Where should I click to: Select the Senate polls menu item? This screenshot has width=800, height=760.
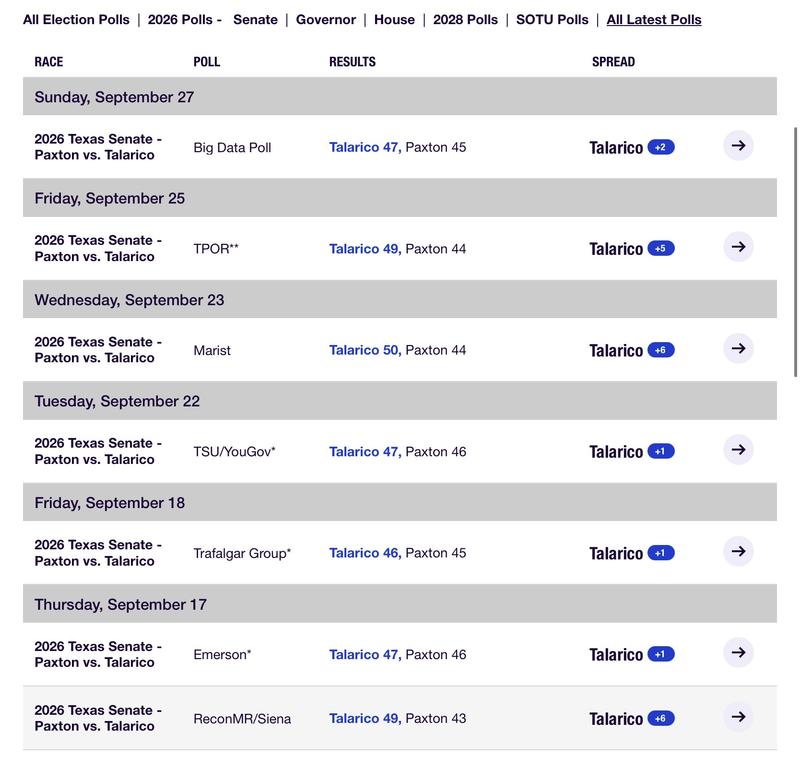(x=255, y=19)
